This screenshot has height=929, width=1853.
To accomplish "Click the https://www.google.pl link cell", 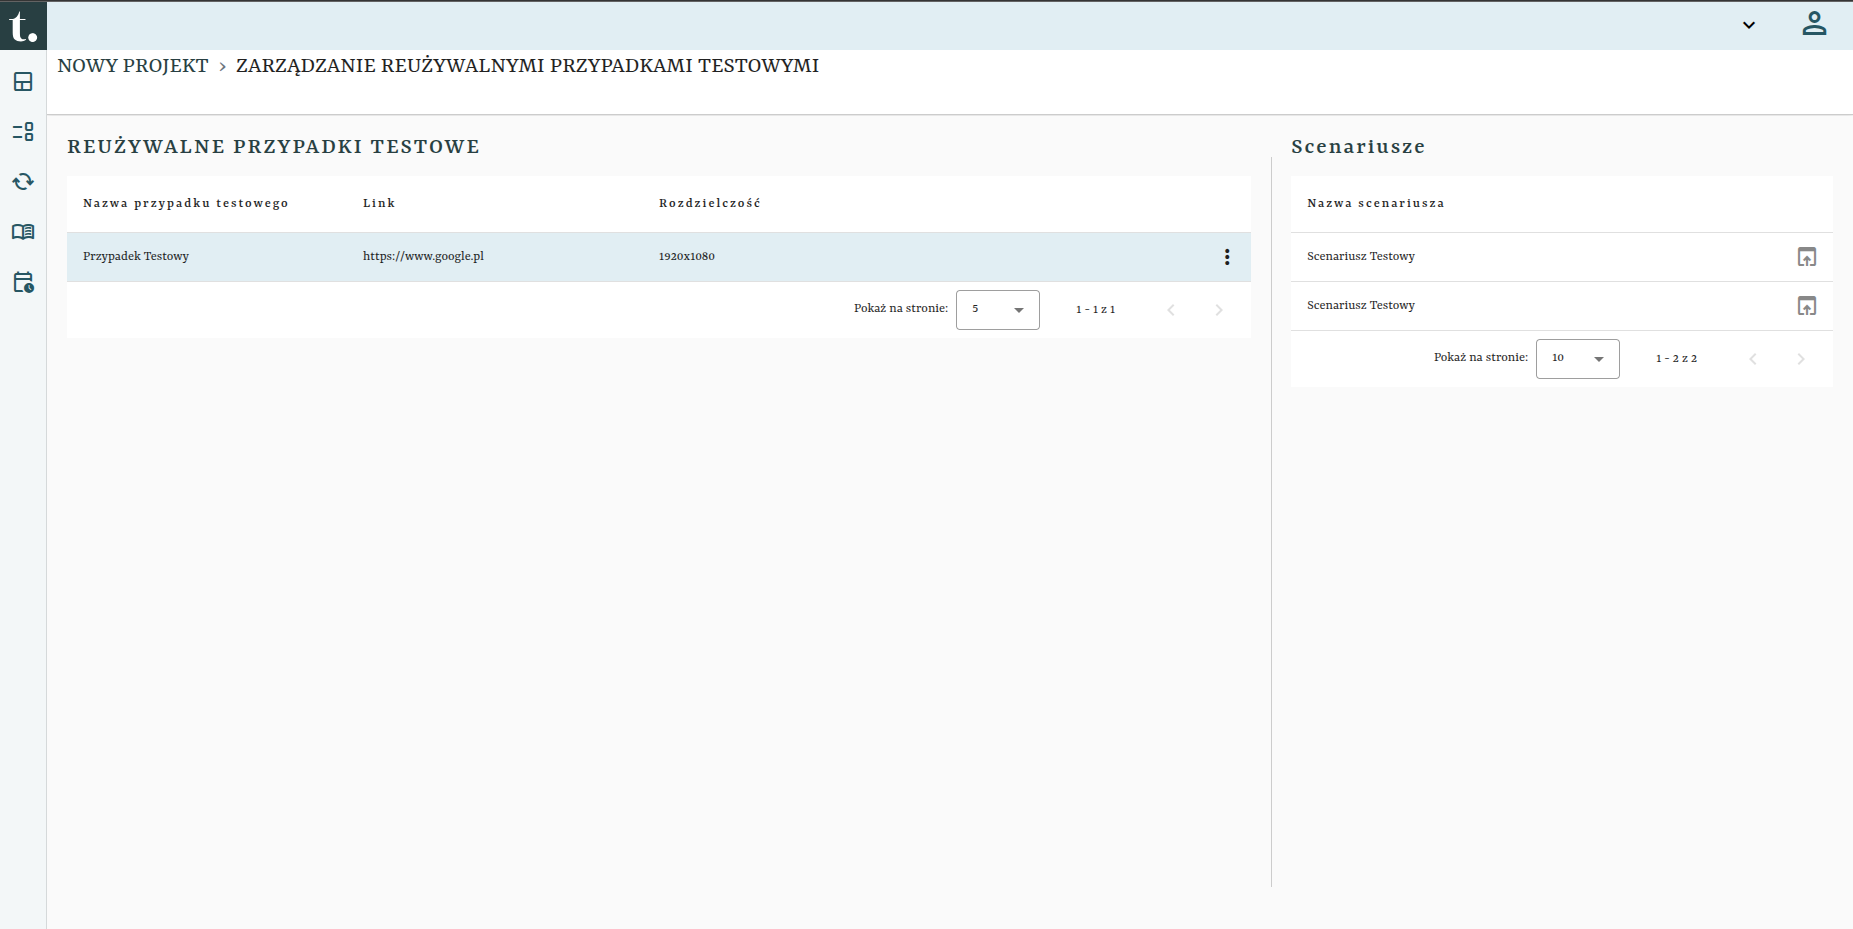I will pos(423,257).
